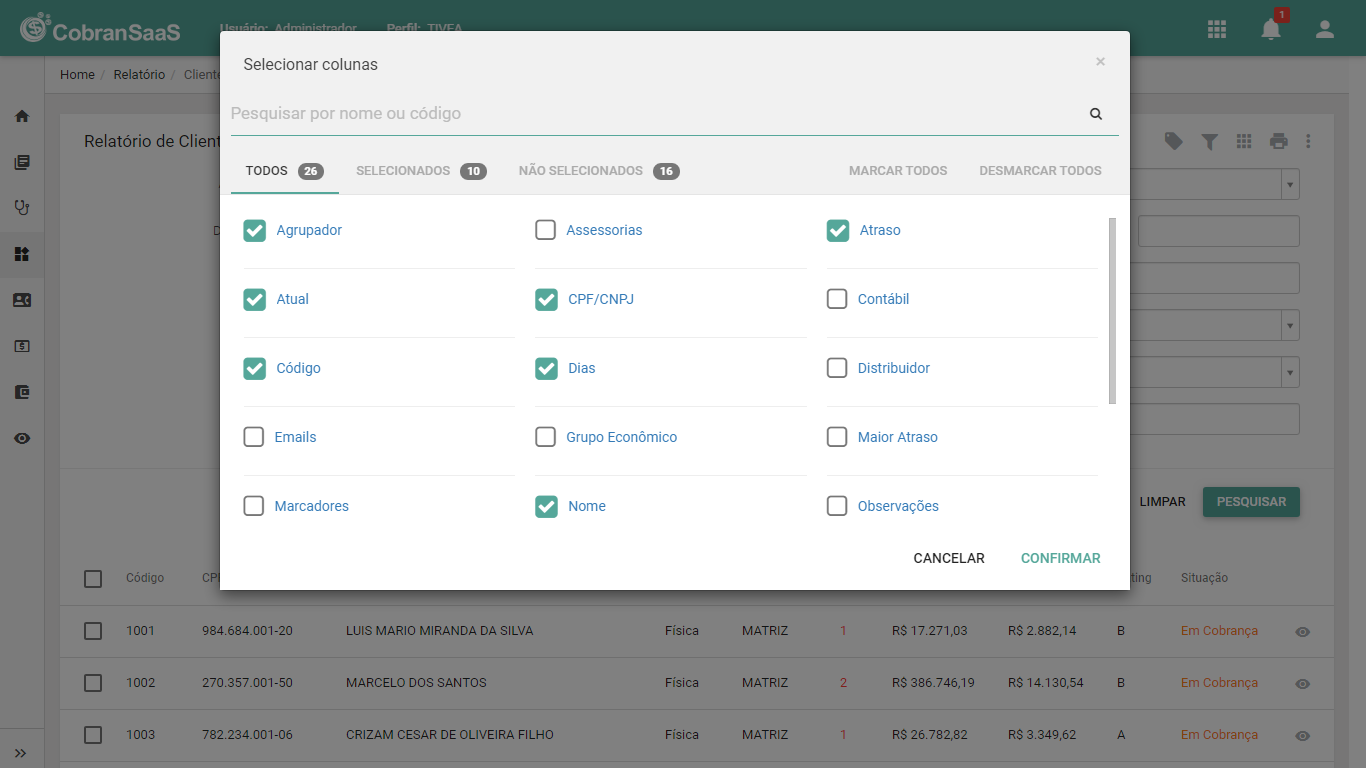Go to Relatório breadcrumb link
The image size is (1366, 768).
point(139,75)
